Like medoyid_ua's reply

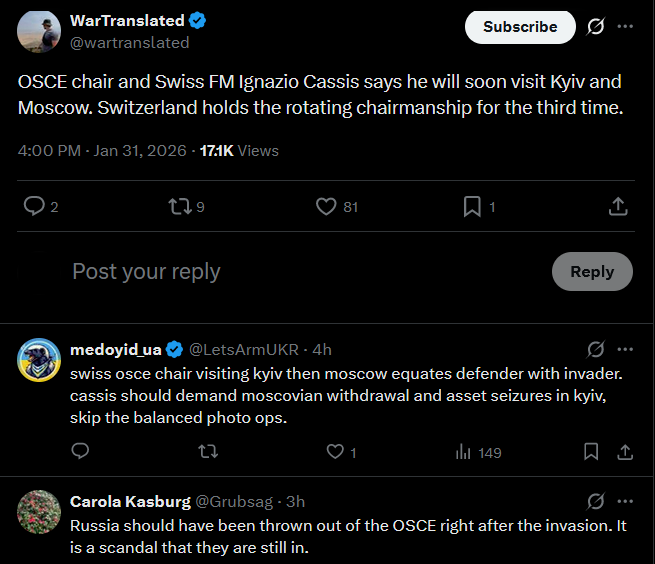tap(336, 452)
